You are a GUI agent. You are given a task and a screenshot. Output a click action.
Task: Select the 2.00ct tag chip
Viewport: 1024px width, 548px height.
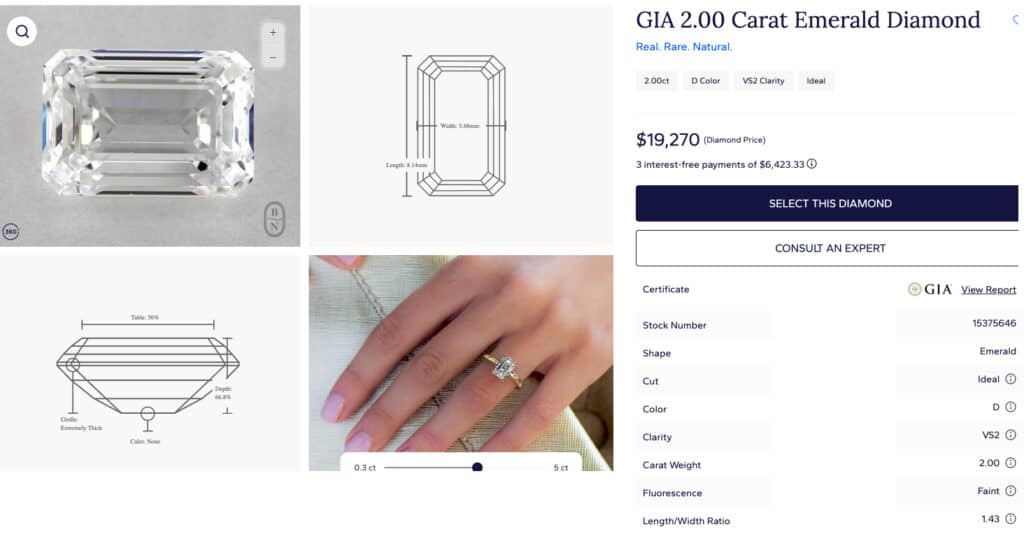[656, 81]
